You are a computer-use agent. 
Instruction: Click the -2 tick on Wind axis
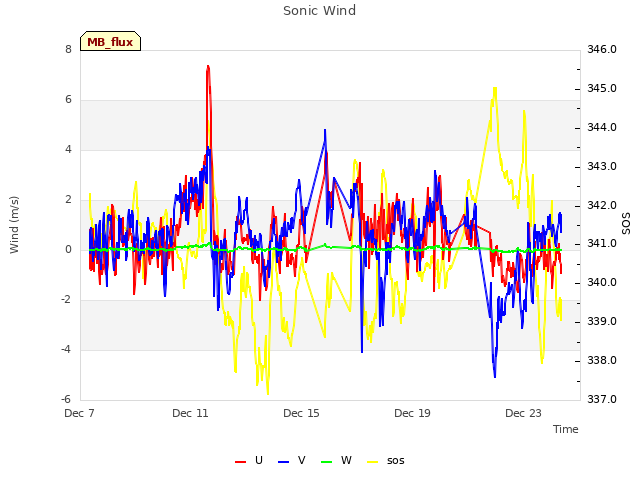click(66, 300)
